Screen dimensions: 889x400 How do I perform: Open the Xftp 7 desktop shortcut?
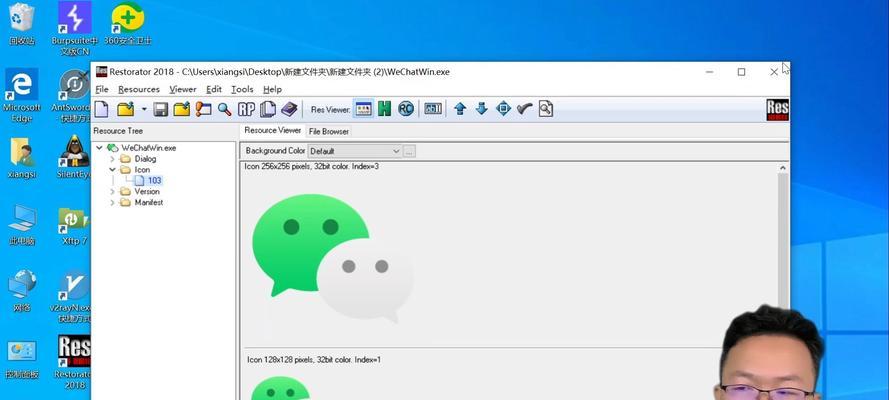point(74,225)
